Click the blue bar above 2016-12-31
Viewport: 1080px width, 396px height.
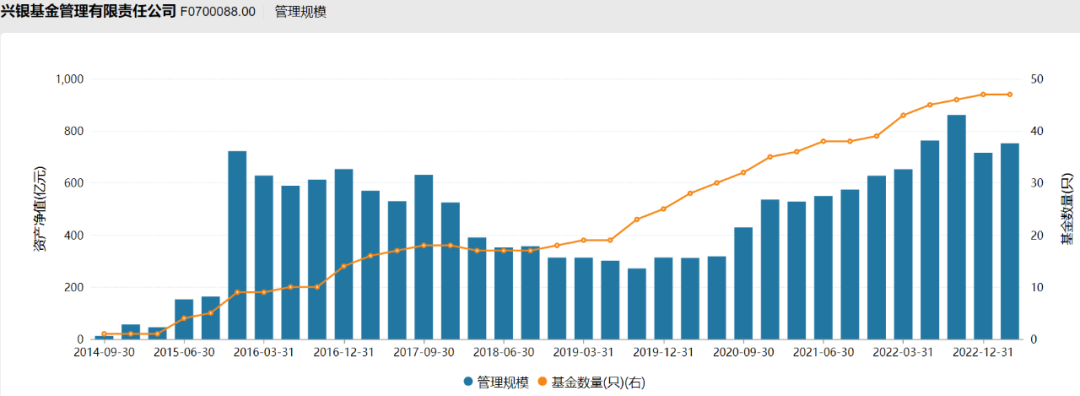pos(344,254)
